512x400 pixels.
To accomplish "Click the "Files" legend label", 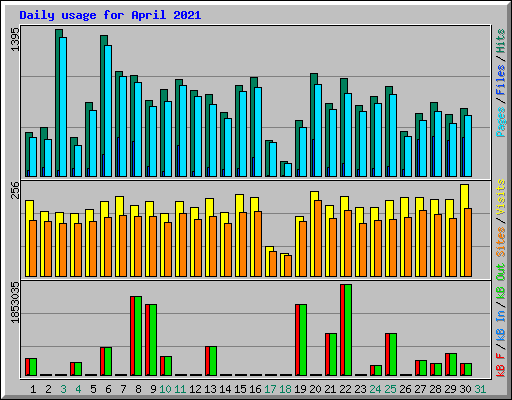I will coord(501,80).
